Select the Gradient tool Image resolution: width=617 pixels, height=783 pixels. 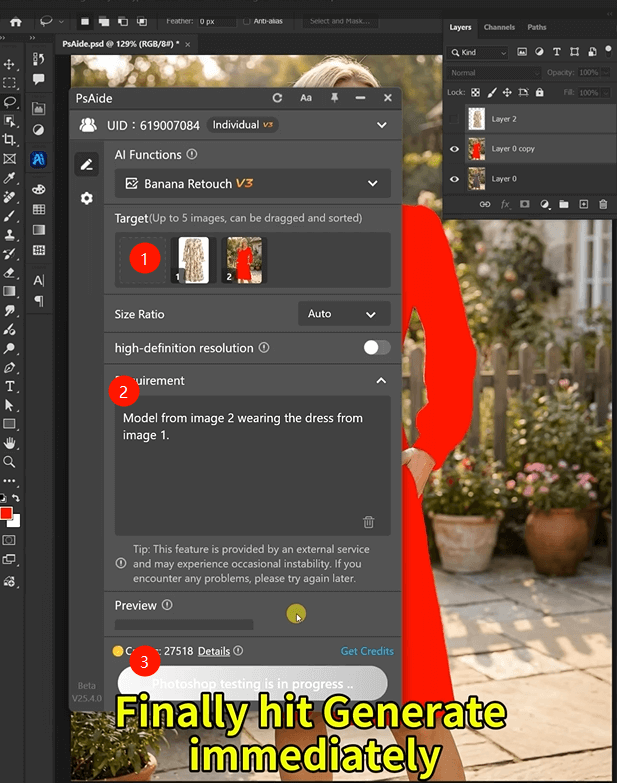9,291
